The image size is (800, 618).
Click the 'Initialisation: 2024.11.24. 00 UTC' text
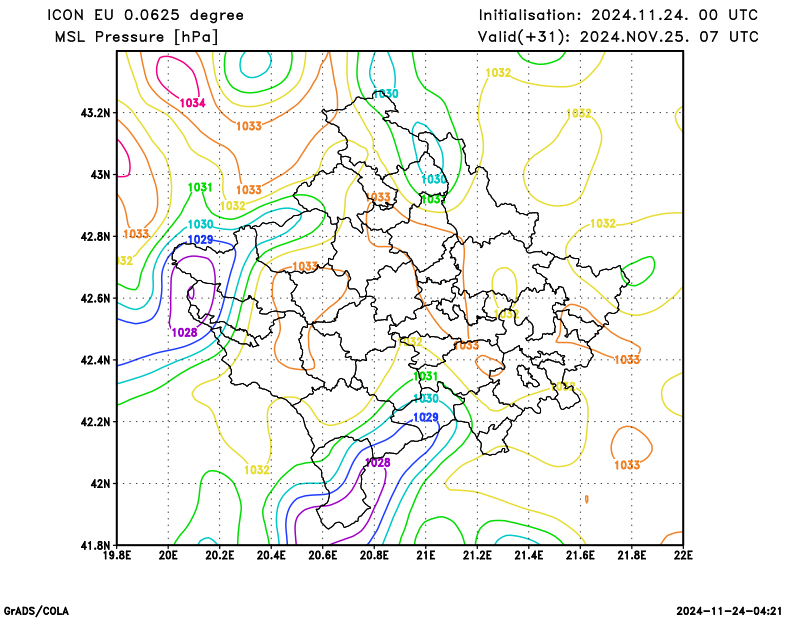point(618,15)
